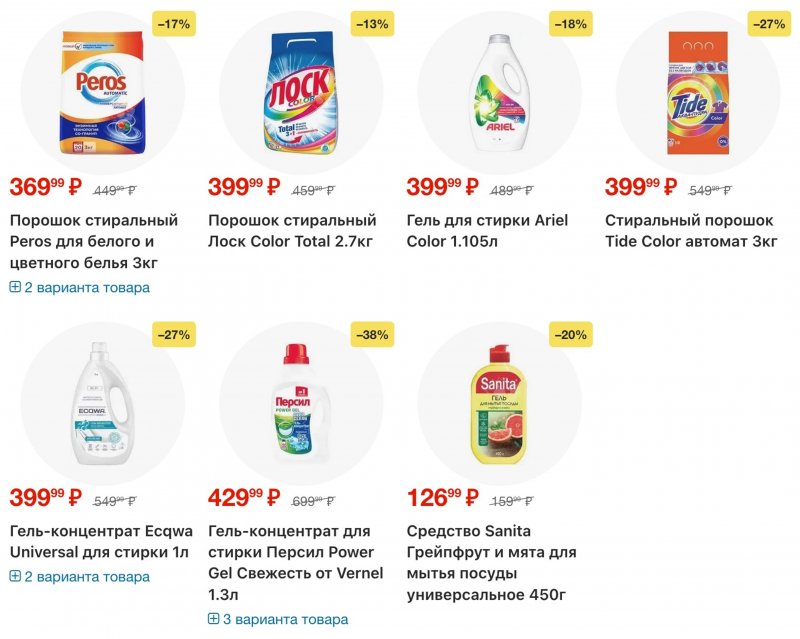Click the −17% discount badge on Peros
This screenshot has width=800, height=639.
pyautogui.click(x=173, y=24)
